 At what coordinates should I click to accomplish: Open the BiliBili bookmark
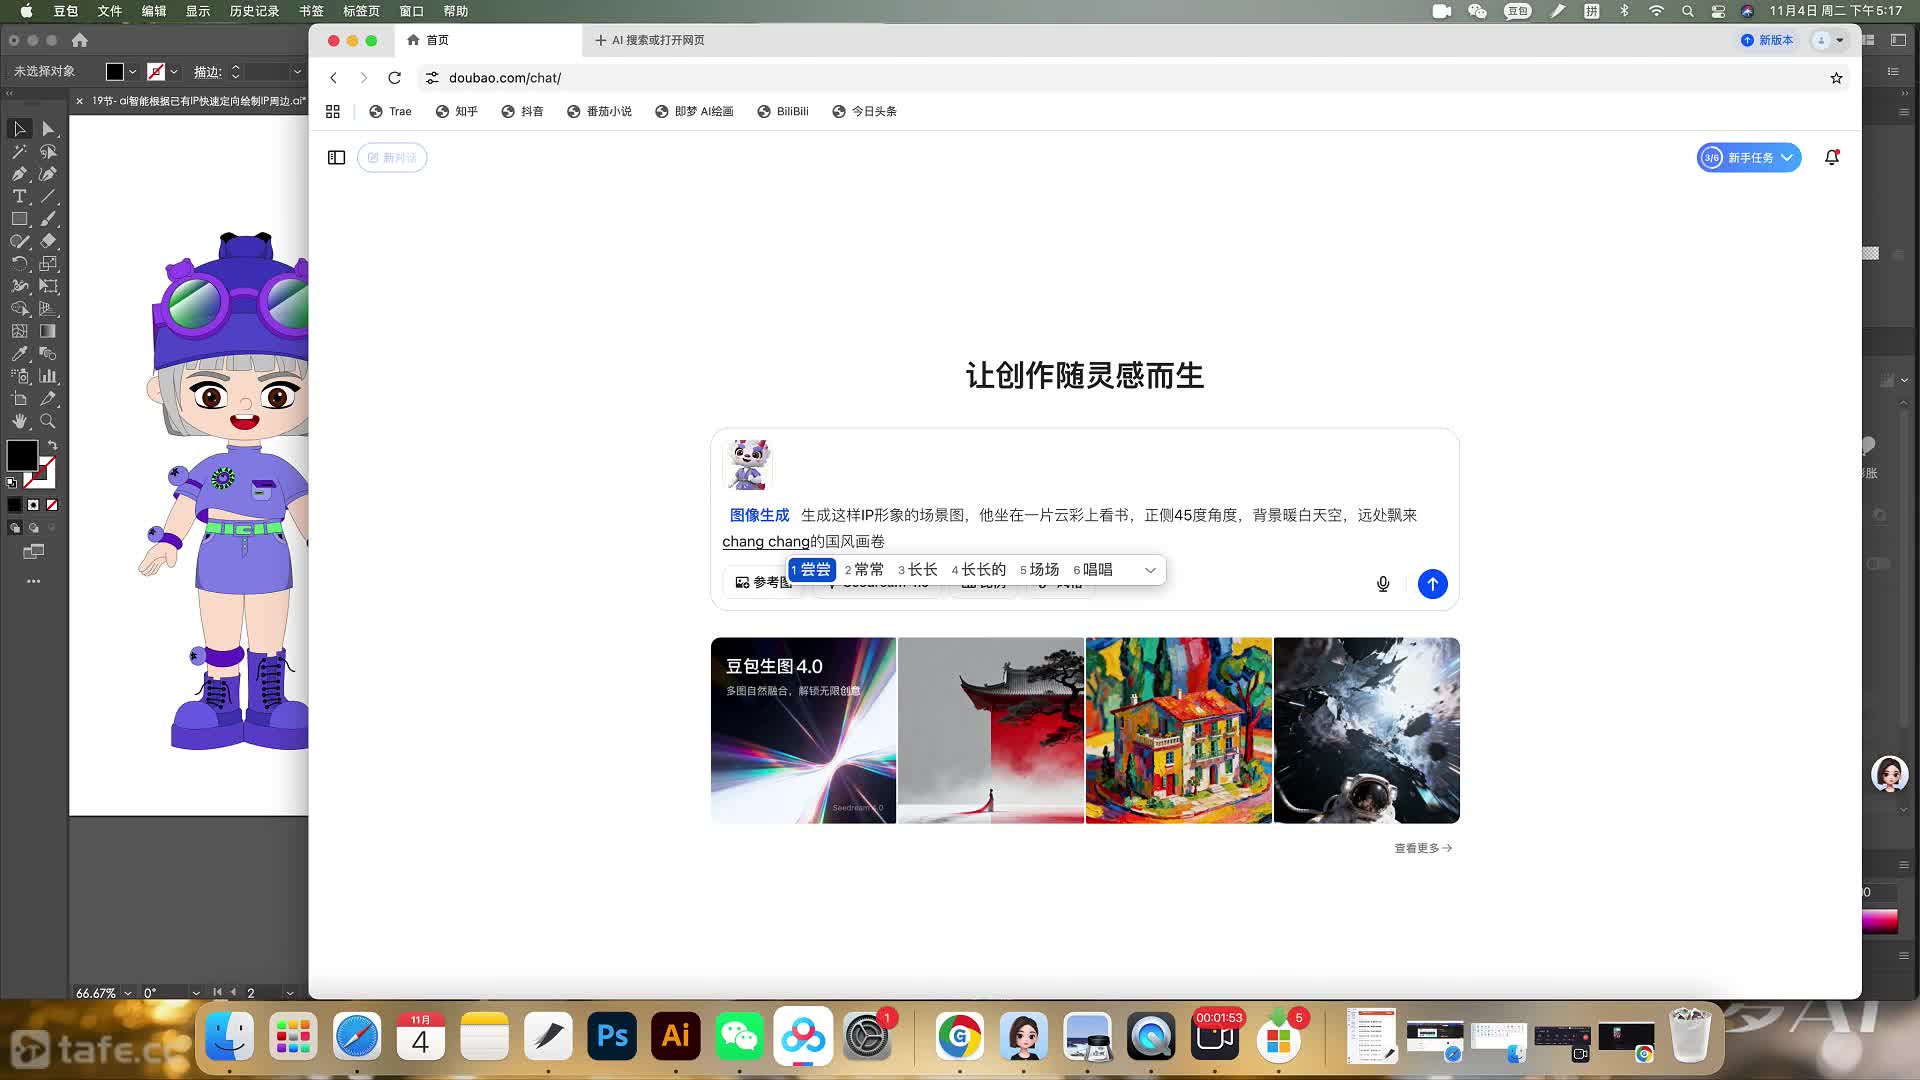click(x=783, y=112)
